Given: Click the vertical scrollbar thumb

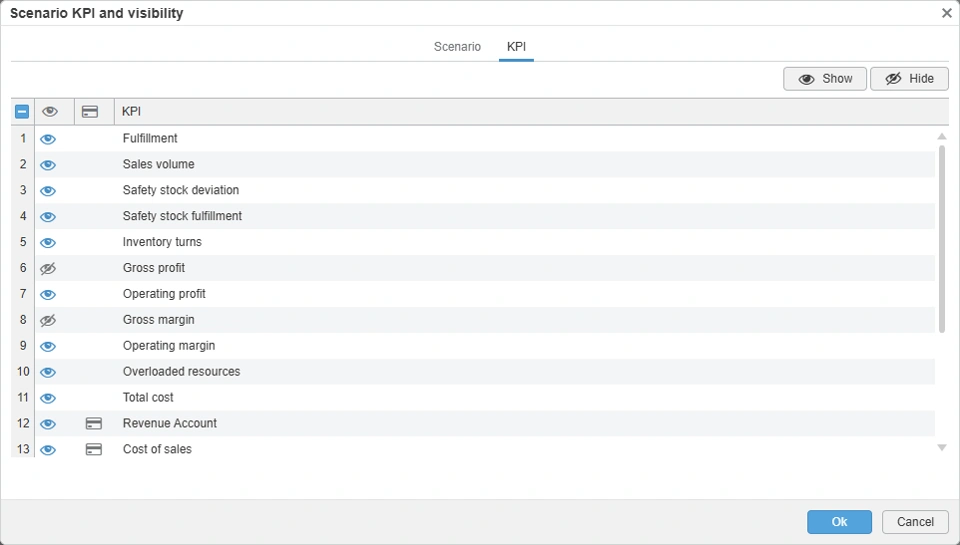Looking at the screenshot, I should pyautogui.click(x=942, y=239).
